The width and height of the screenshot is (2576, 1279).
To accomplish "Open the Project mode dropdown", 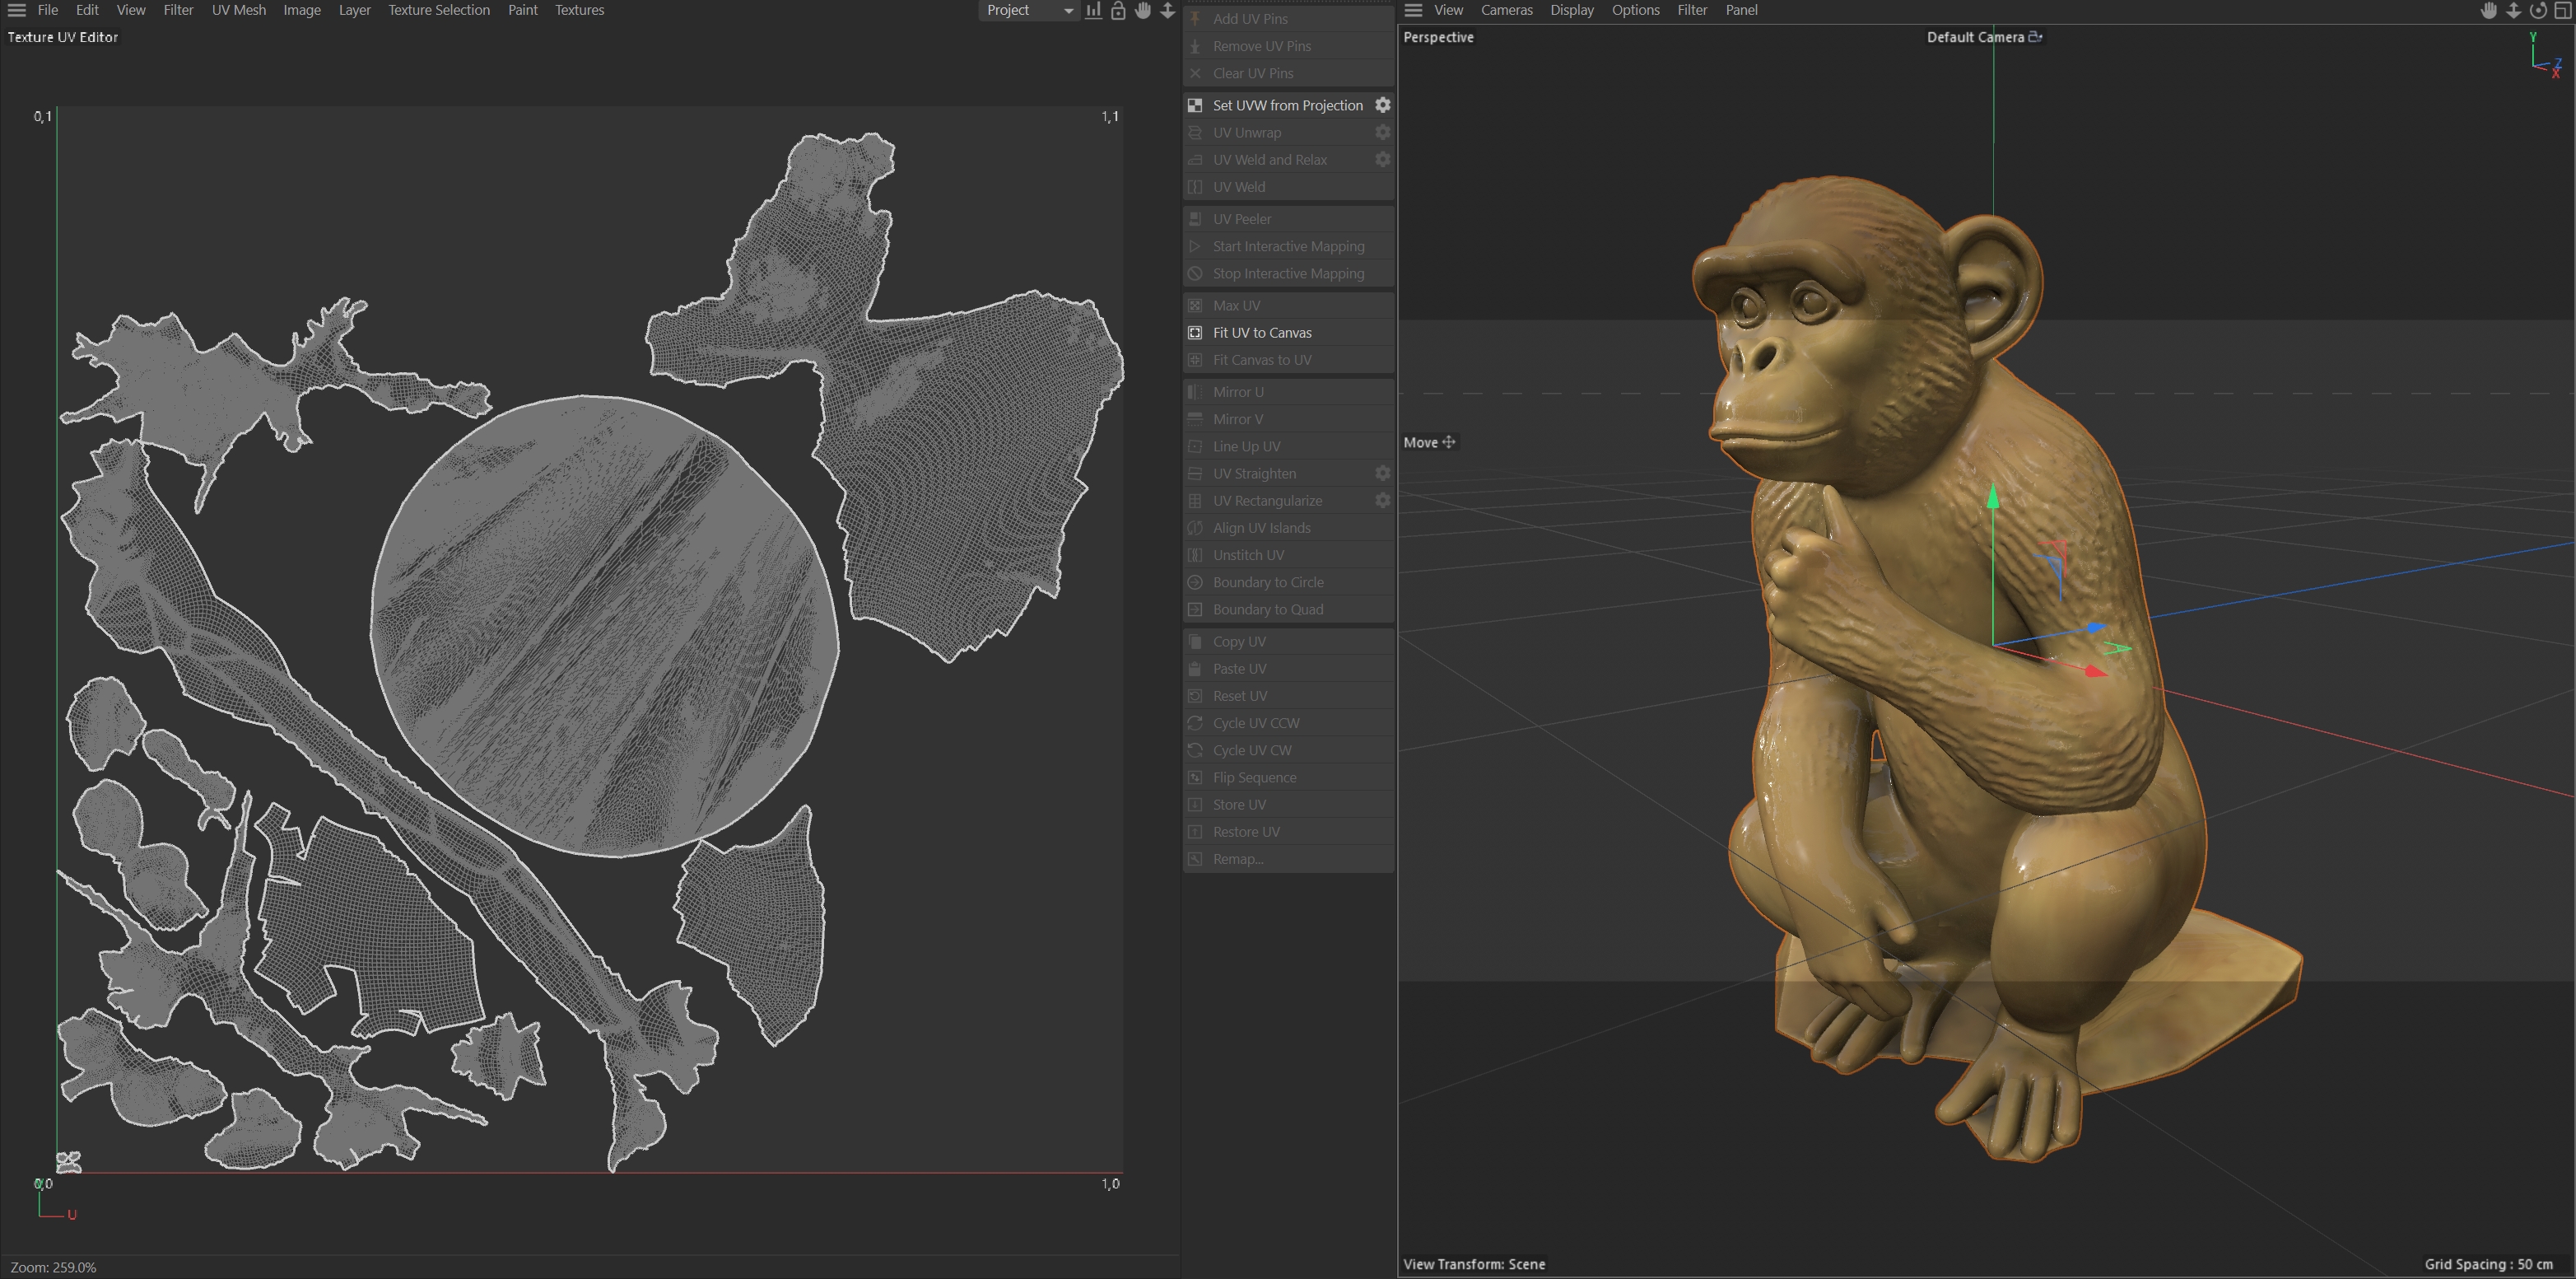I will click(x=1028, y=10).
